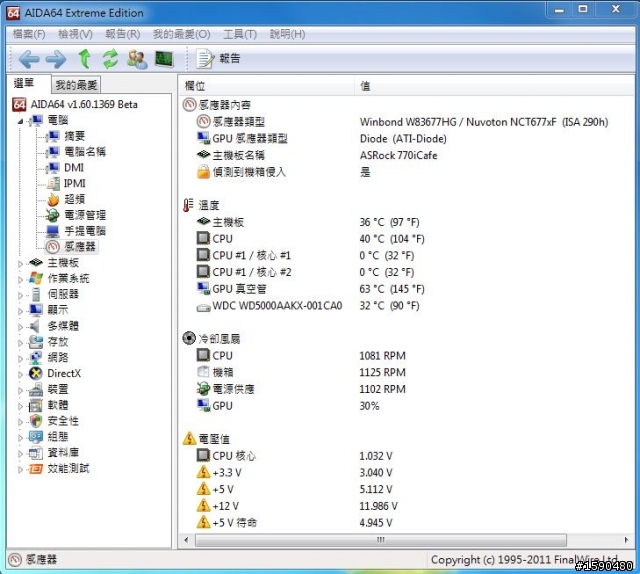Click the GPU 真空管 row icon
This screenshot has height=574, width=640.
(203, 289)
